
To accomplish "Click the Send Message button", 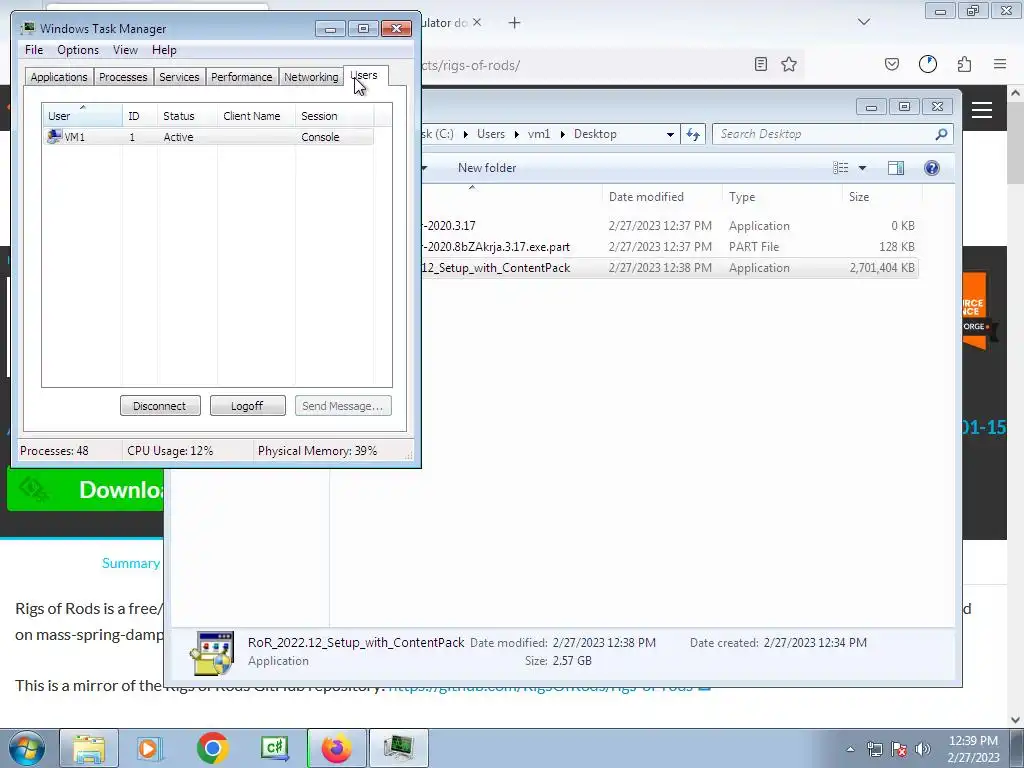I will [343, 406].
